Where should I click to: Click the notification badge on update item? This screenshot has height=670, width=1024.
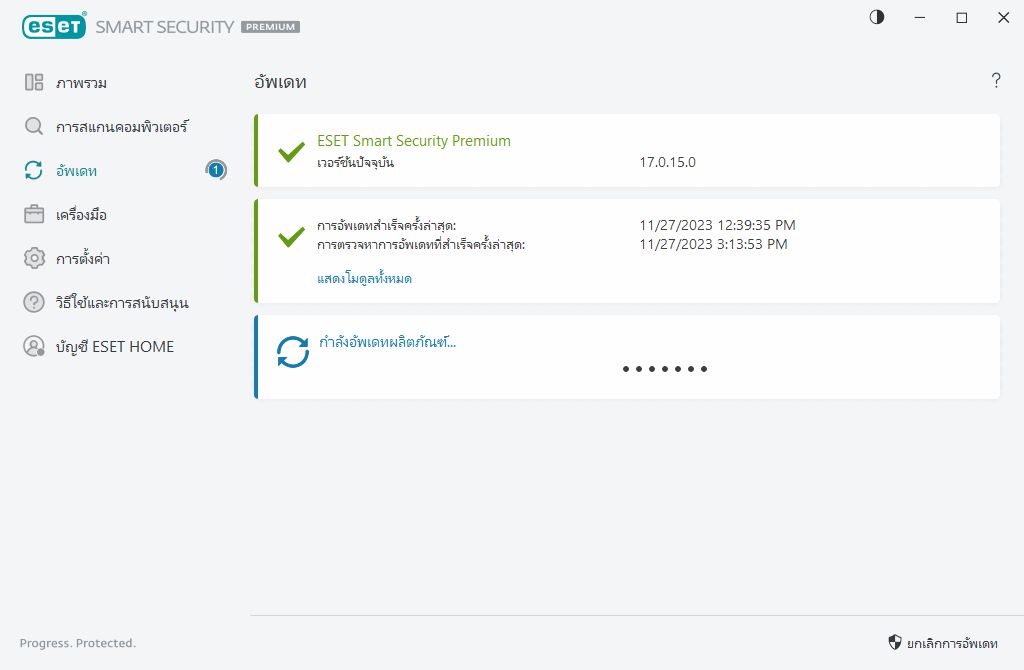(216, 171)
